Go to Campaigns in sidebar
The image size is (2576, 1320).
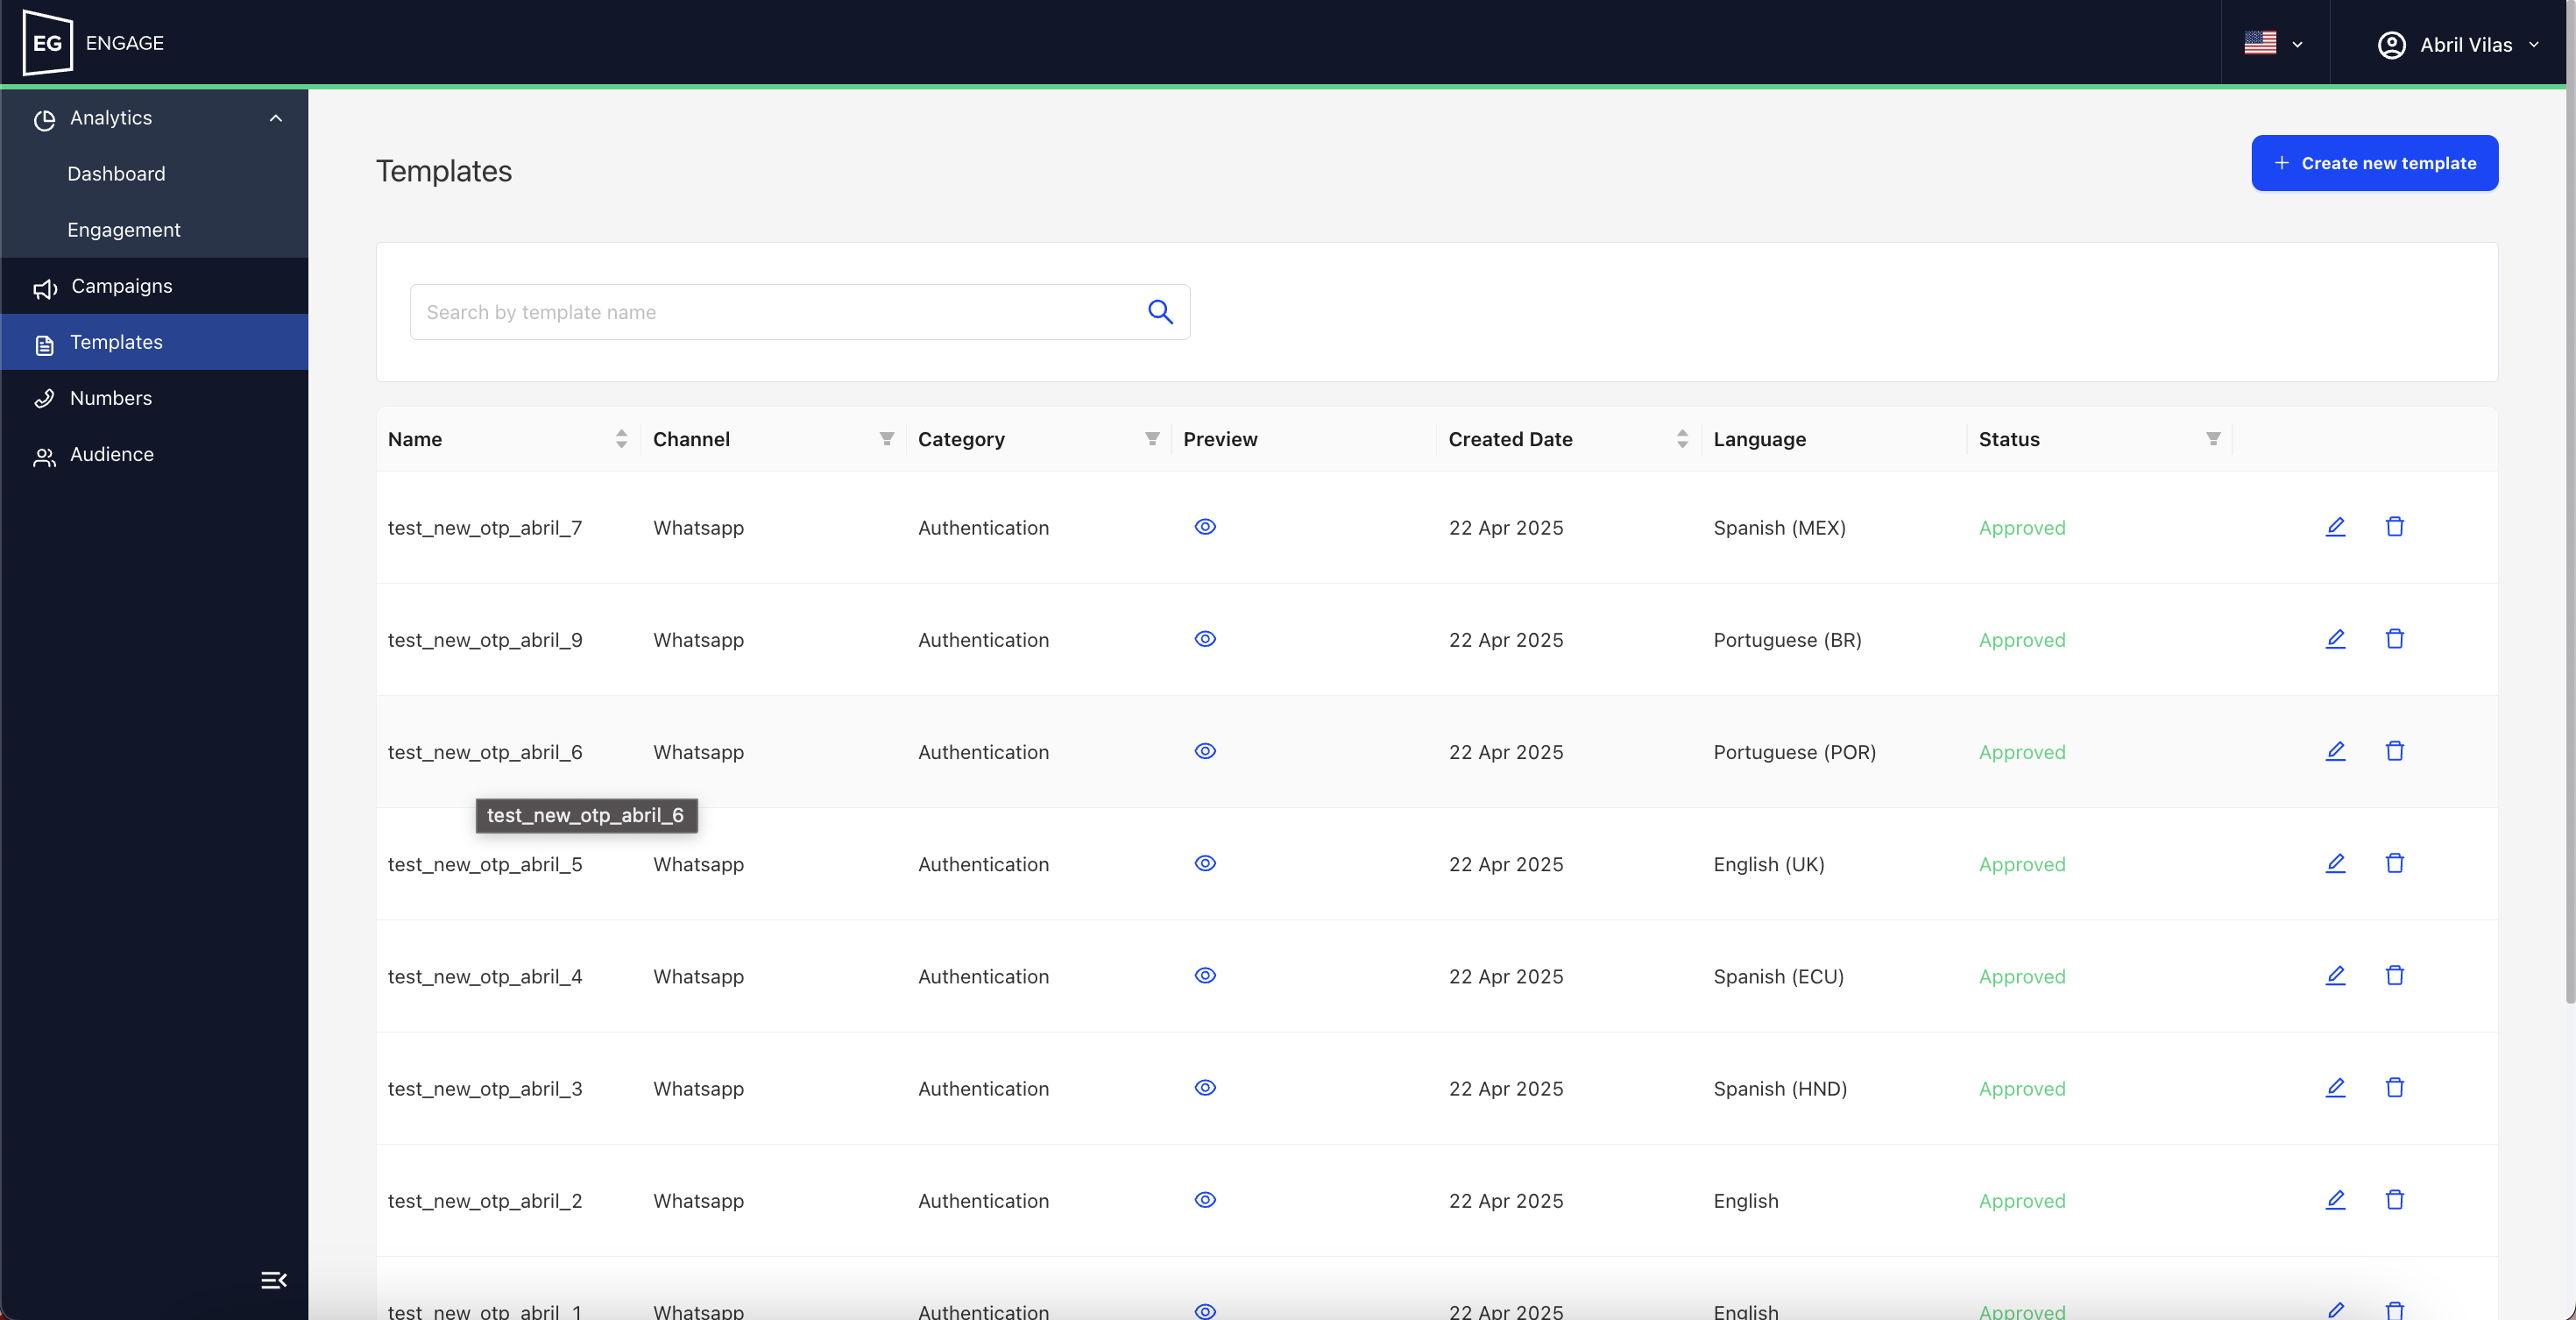[x=121, y=286]
